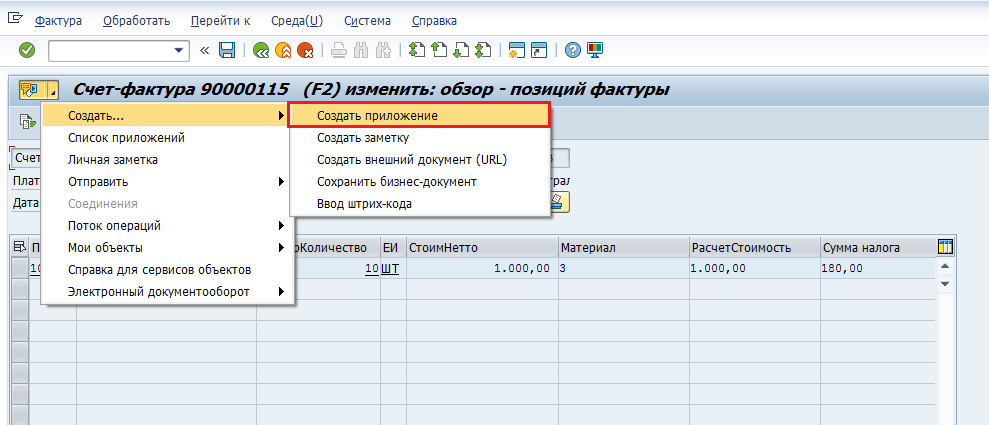Click the orange Exit icon
Screen dimensions: 989x425
(x=283, y=50)
